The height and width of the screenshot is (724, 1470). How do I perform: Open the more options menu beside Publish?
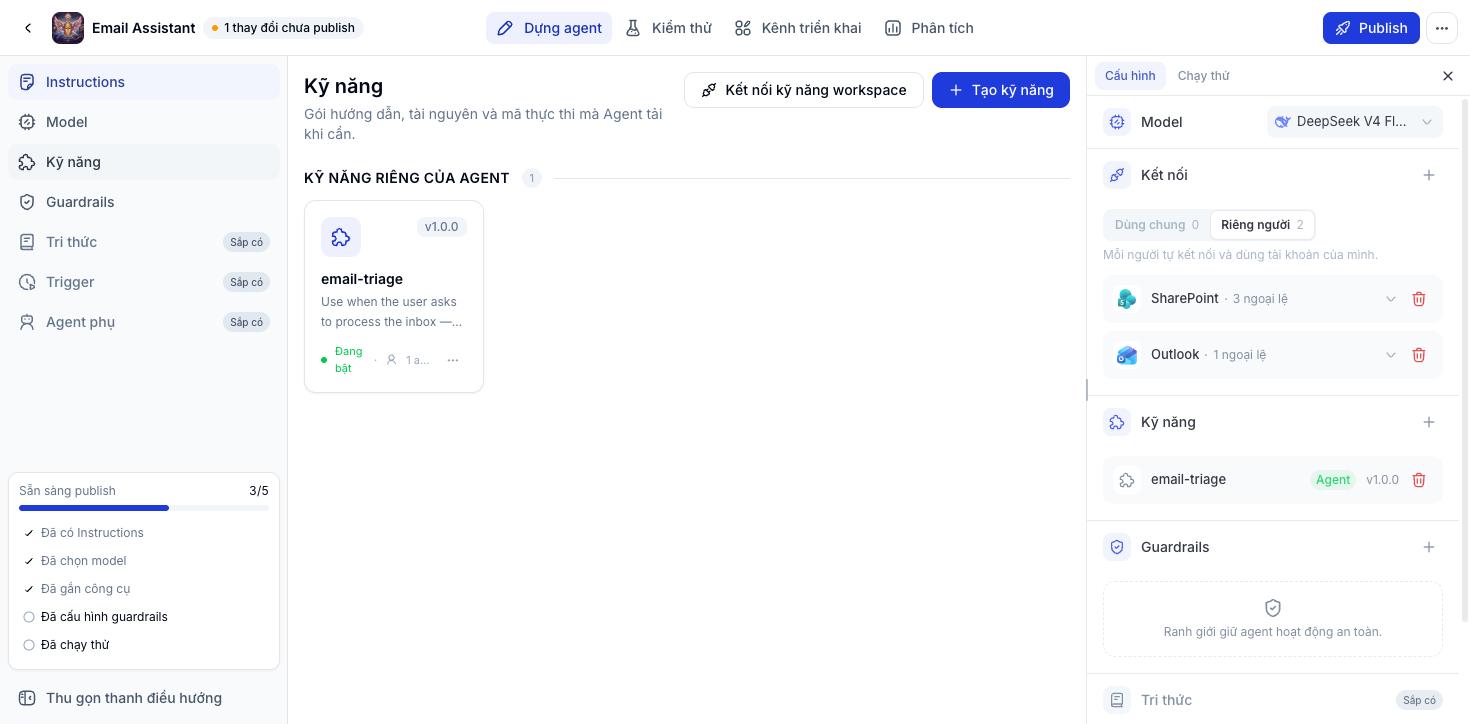point(1442,28)
